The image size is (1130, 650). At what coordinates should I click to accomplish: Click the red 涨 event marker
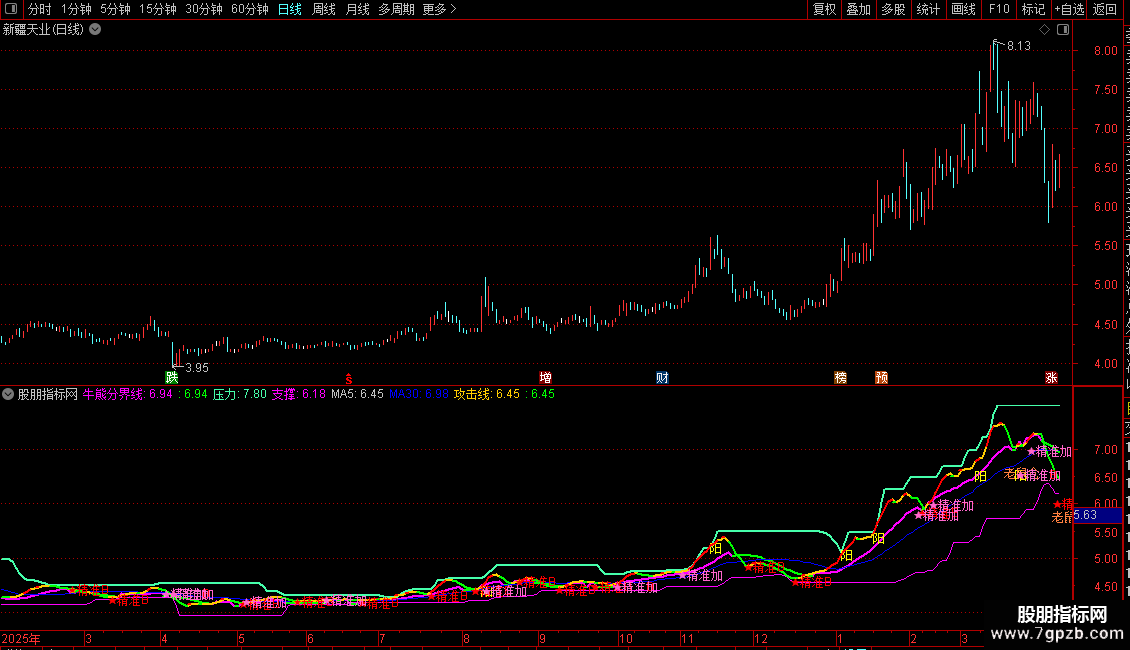tap(1051, 378)
